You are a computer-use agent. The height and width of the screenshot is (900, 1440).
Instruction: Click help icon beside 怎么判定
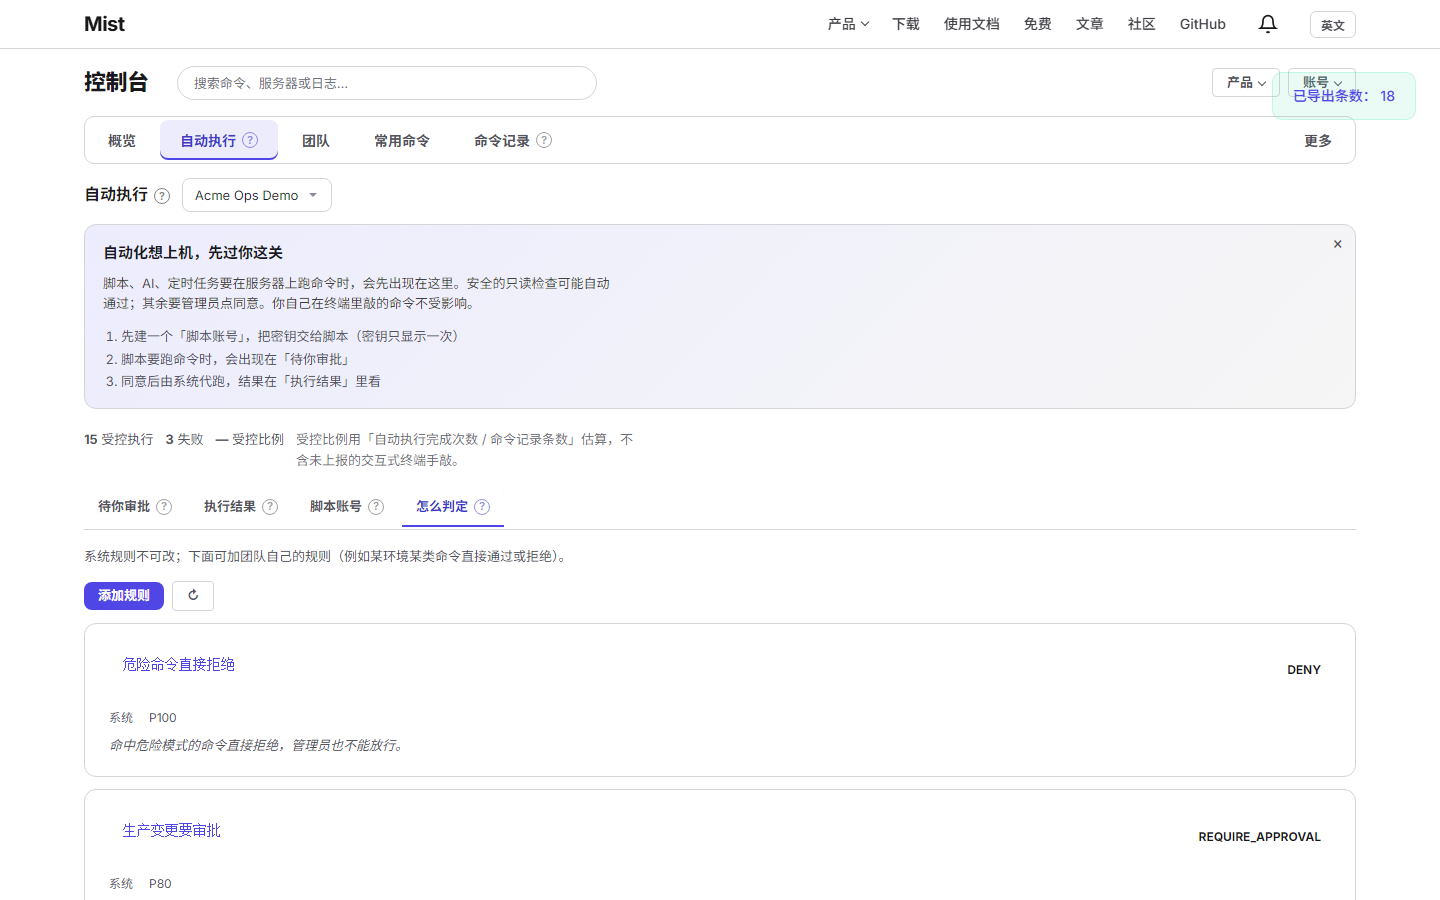482,507
